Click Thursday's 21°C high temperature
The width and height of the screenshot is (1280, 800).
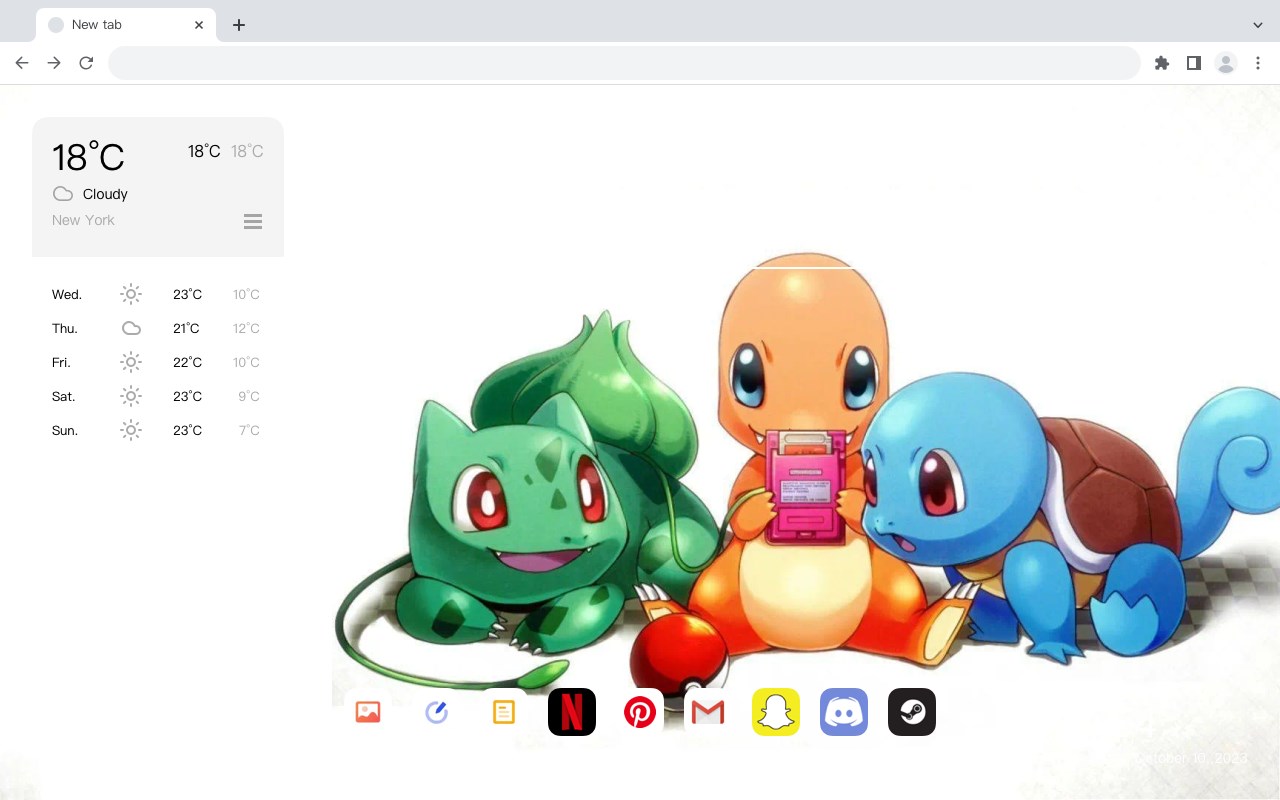[x=186, y=328]
